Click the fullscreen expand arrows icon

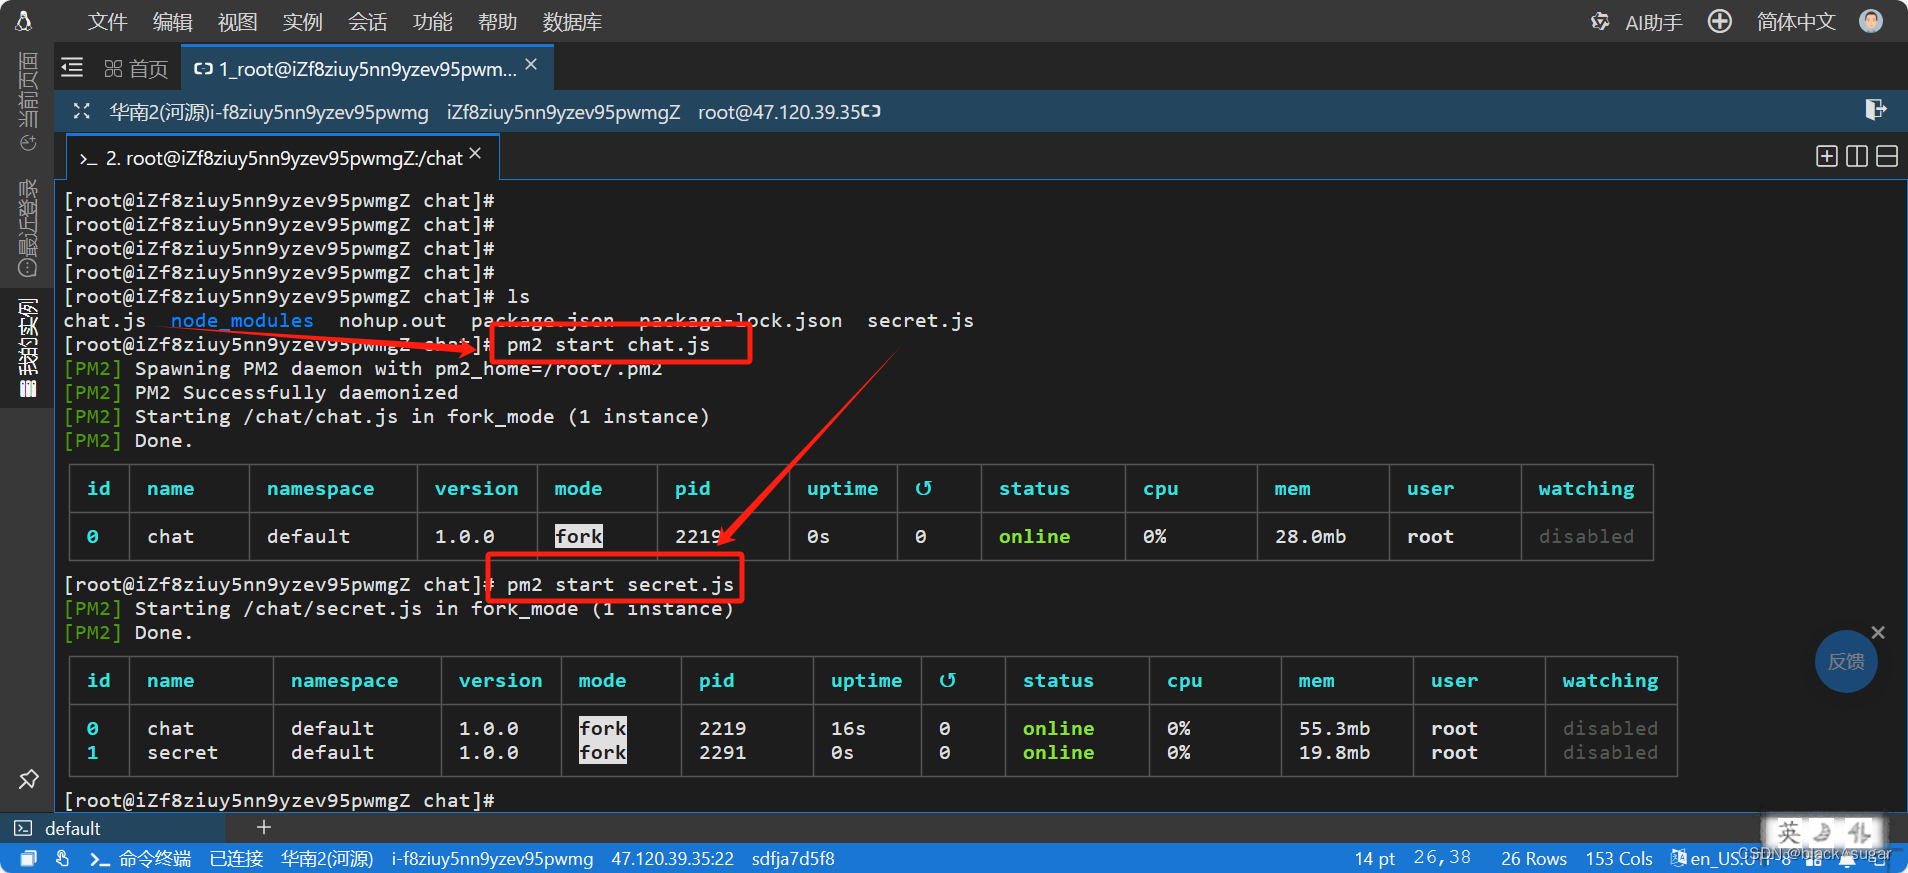tap(82, 111)
